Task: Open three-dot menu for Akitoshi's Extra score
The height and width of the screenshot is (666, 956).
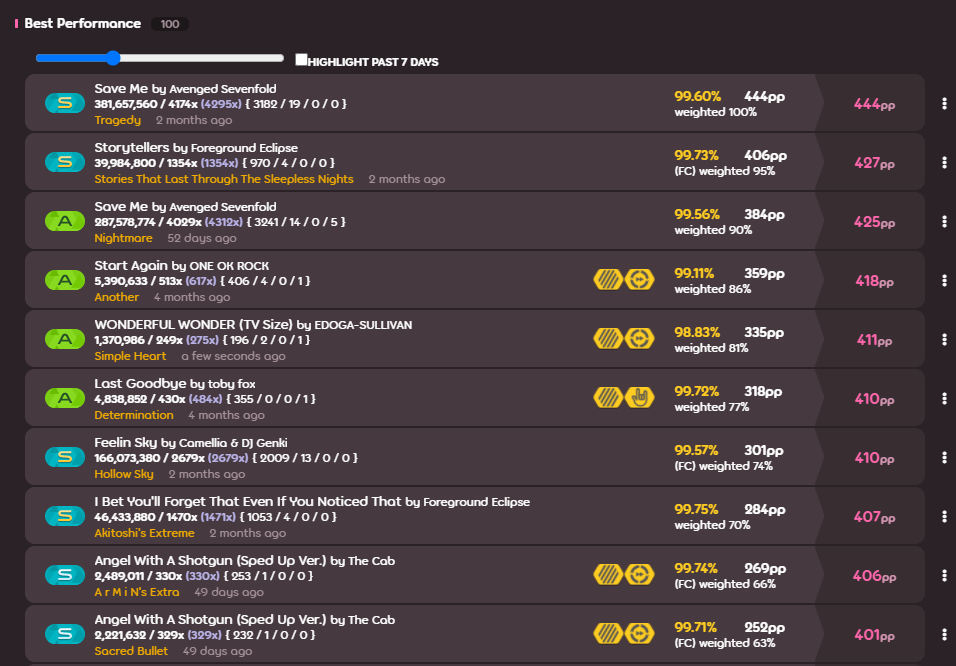Action: click(944, 516)
